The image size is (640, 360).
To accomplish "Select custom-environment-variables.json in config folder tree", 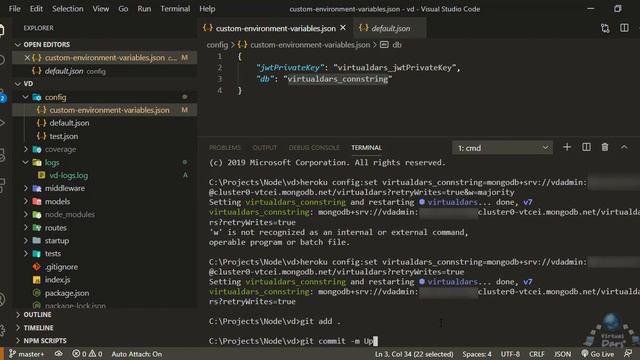I will (x=104, y=110).
